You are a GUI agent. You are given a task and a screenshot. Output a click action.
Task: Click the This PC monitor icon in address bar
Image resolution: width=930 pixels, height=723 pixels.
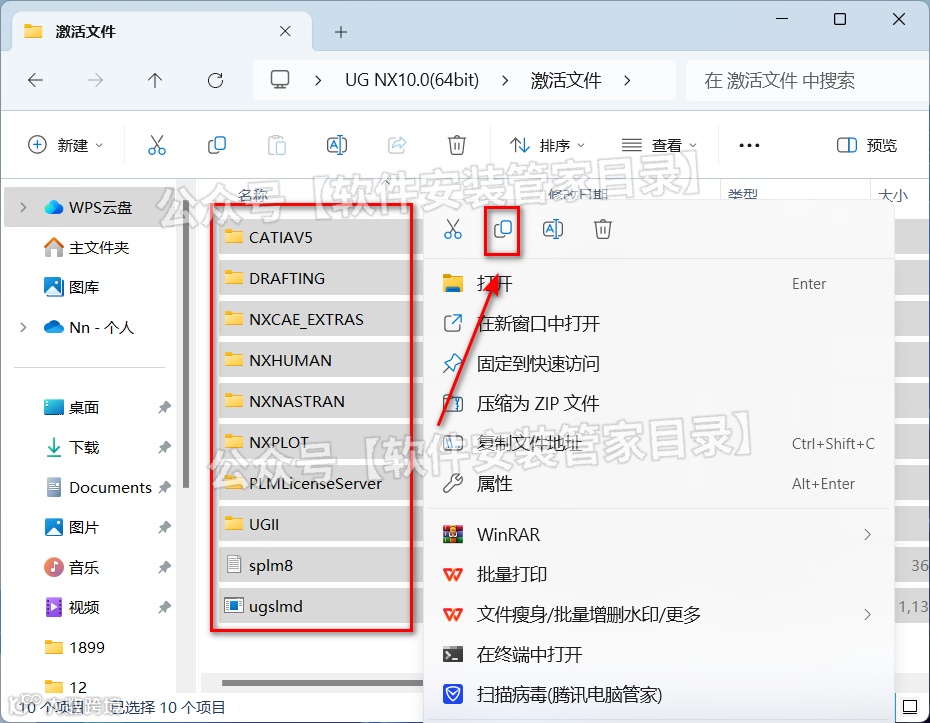pyautogui.click(x=280, y=79)
